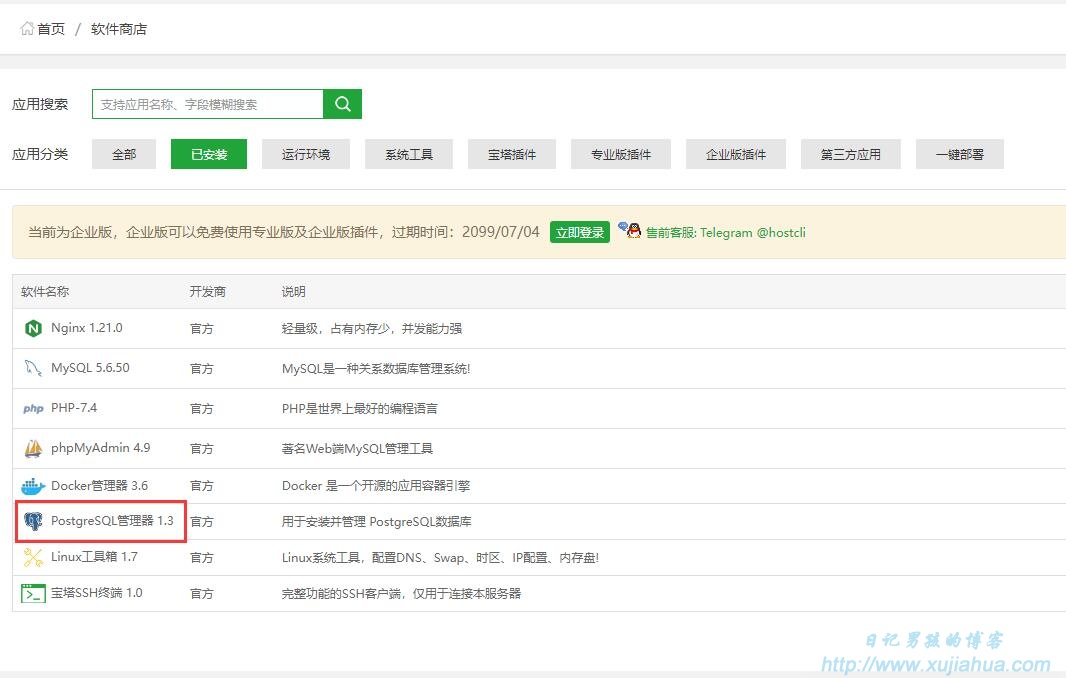
Task: Open Linux工具箱 1.7
Action: point(94,557)
